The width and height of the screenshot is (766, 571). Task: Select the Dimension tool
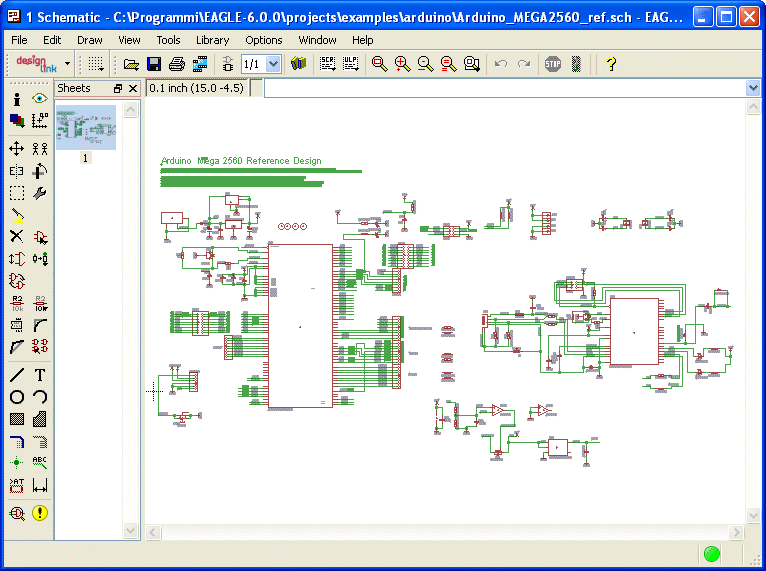coord(40,485)
